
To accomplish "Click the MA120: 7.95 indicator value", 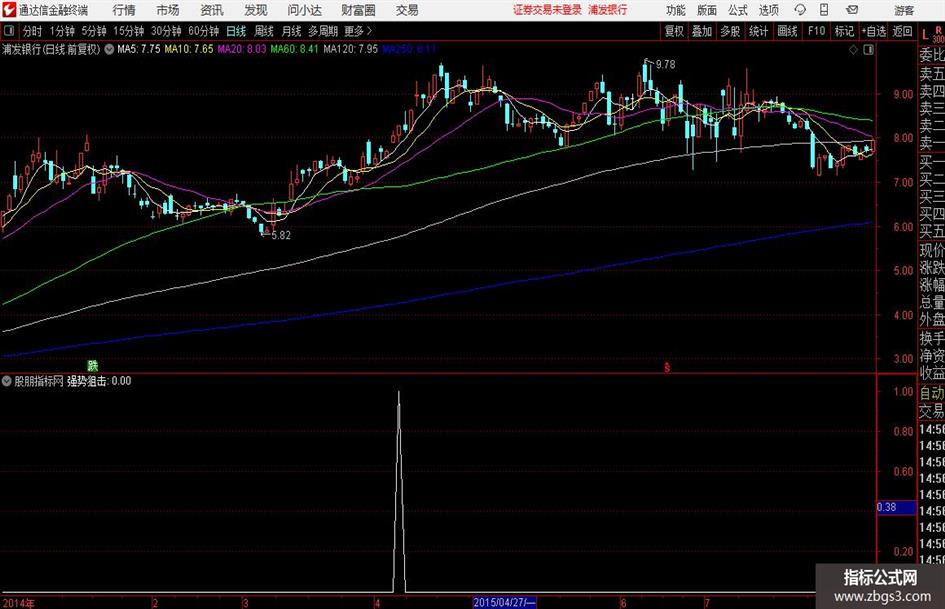I will pyautogui.click(x=351, y=49).
